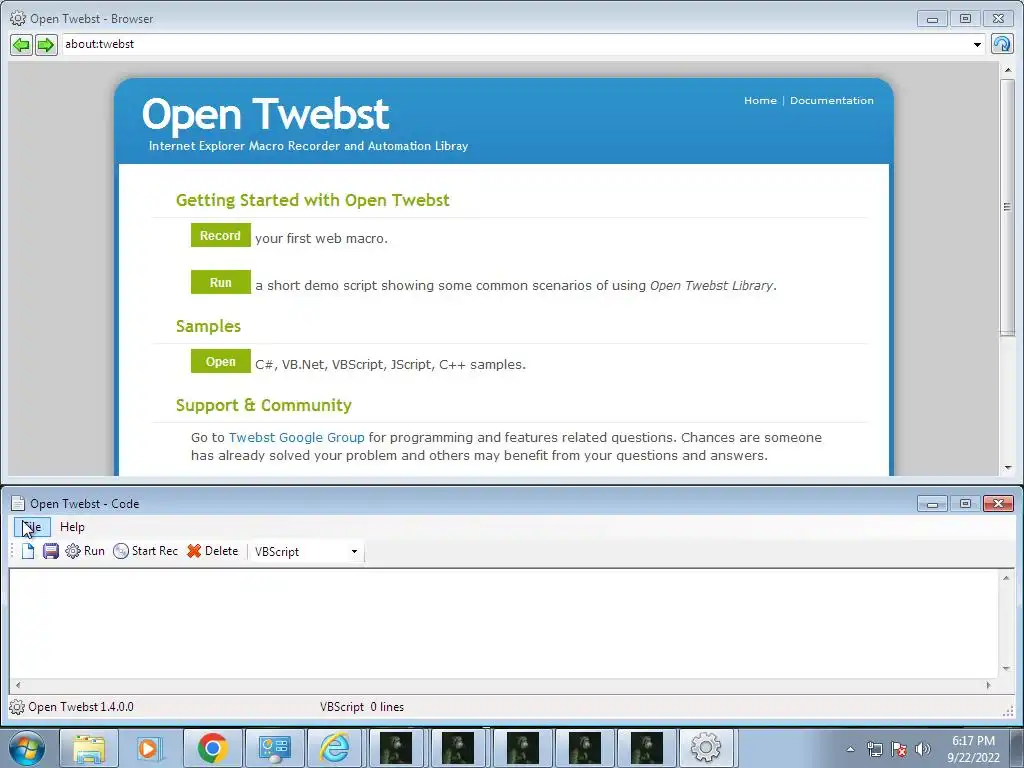The image size is (1024, 768).
Task: Minimize the Open Twebst Browser window
Action: [x=932, y=19]
